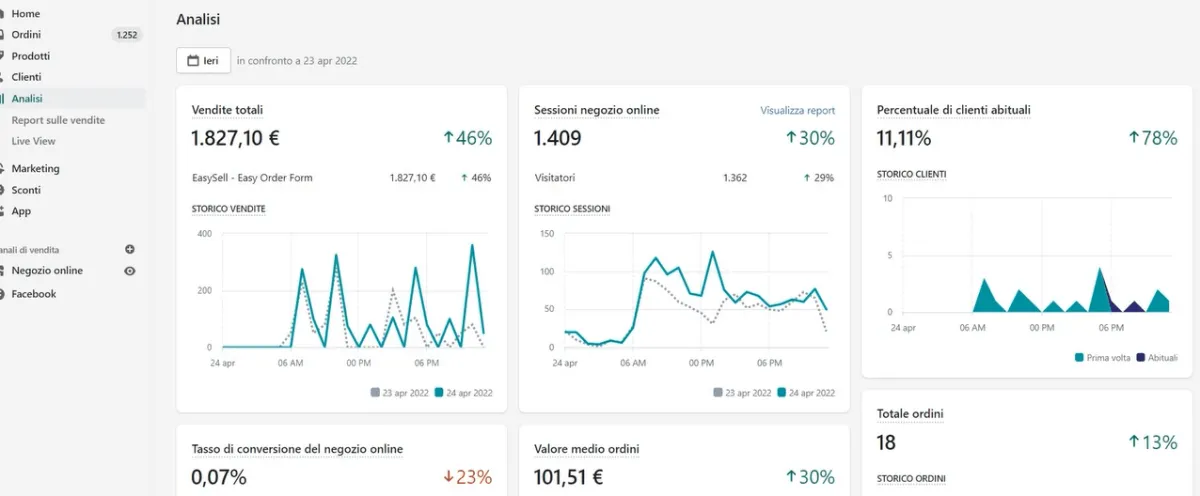Click the App icon in sidebar
The image size is (1200, 496).
coord(2,211)
